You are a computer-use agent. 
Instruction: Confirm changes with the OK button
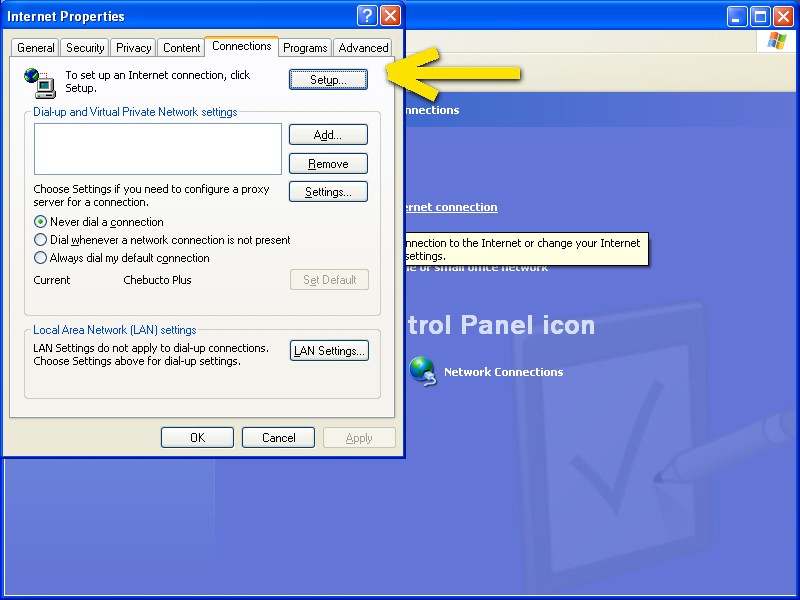(x=197, y=437)
